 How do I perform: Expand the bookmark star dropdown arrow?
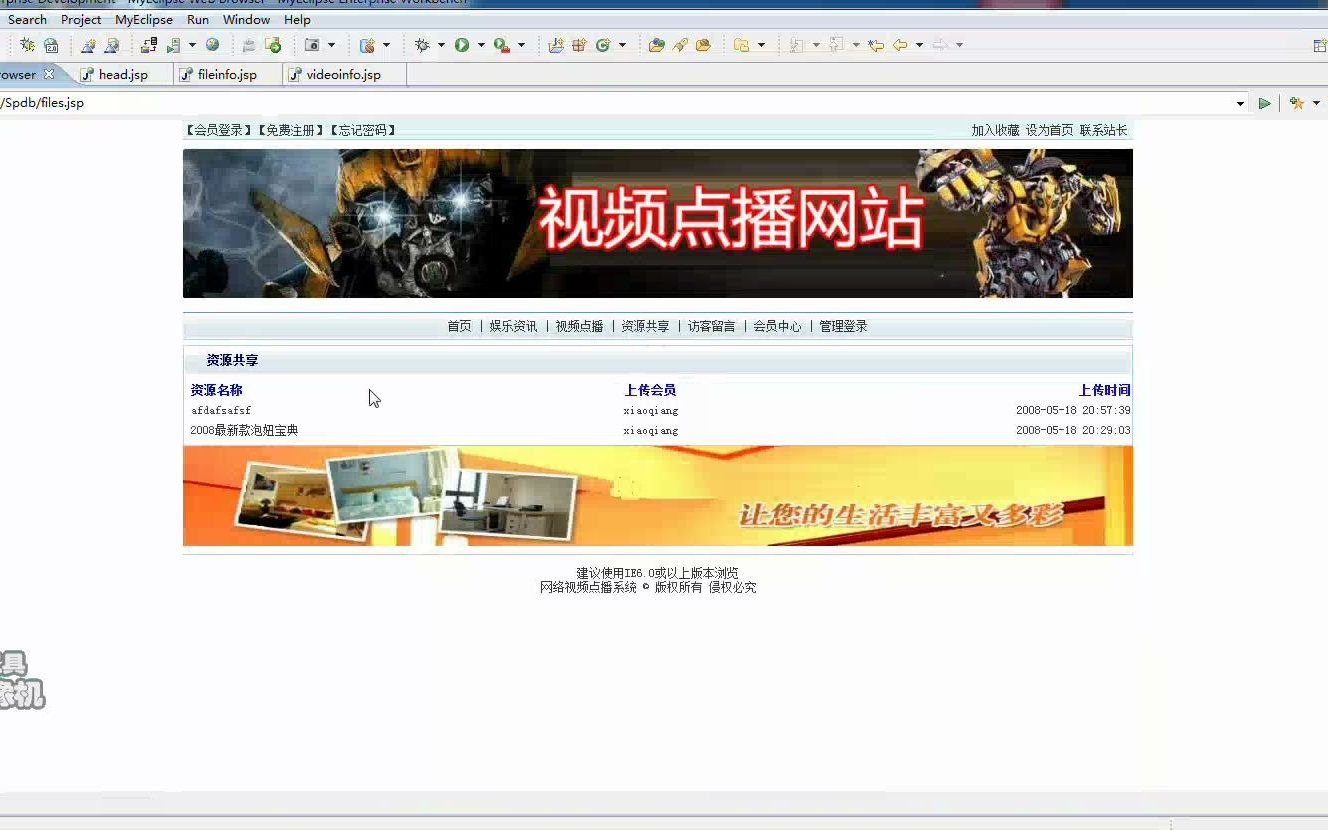1316,103
